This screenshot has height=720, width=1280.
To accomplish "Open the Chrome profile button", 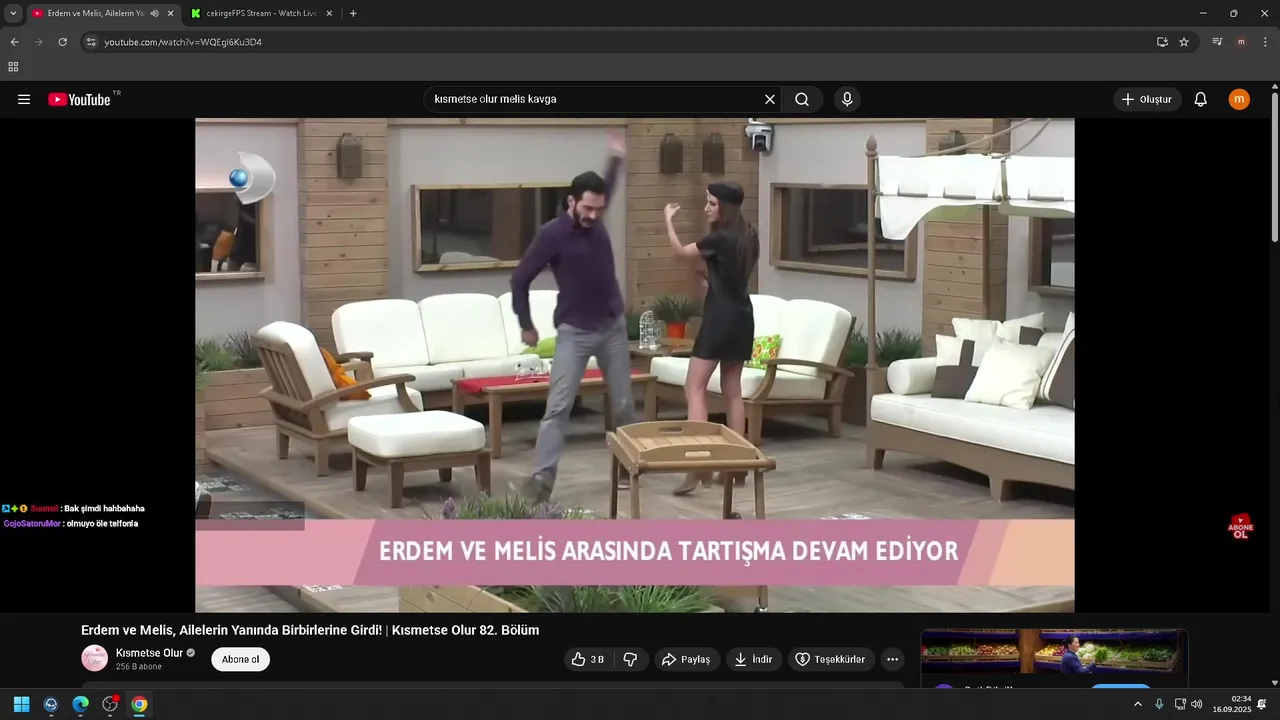I will 1241,42.
